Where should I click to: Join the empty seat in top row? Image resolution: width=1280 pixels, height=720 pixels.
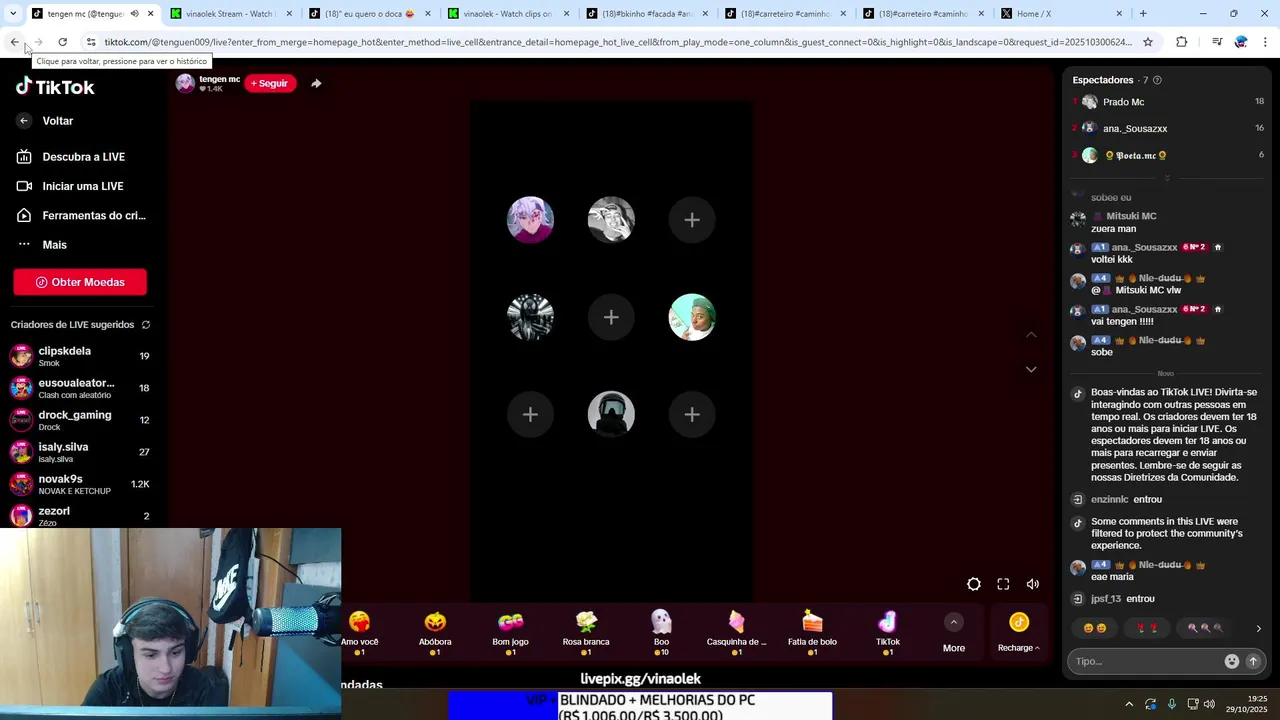coord(692,220)
